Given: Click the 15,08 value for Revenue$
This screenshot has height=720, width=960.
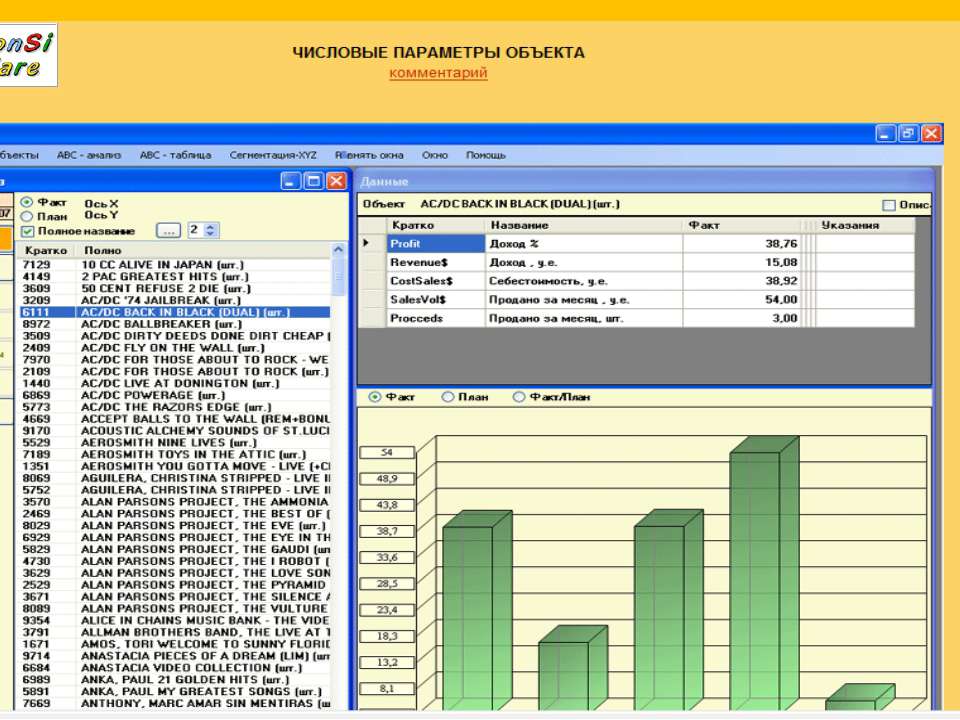Looking at the screenshot, I should 781,263.
